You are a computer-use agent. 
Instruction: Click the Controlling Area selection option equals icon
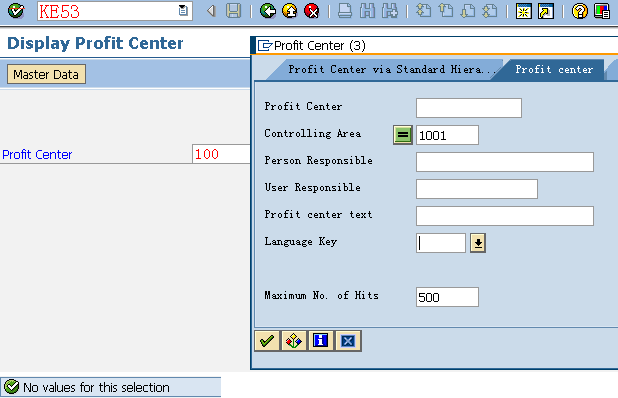[x=402, y=135]
